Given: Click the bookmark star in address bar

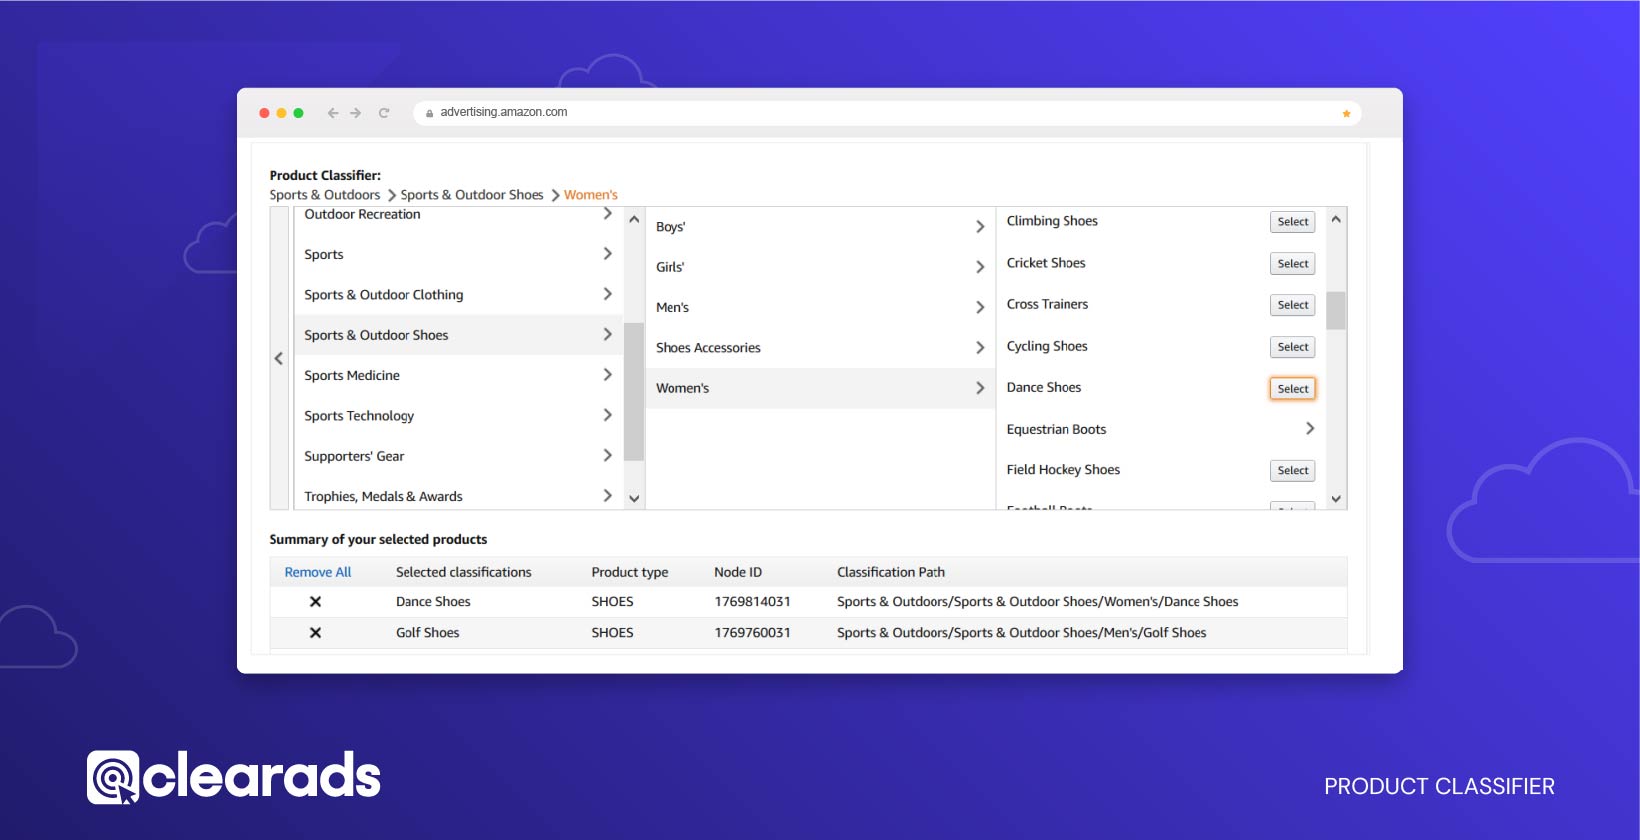Looking at the screenshot, I should [x=1346, y=113].
